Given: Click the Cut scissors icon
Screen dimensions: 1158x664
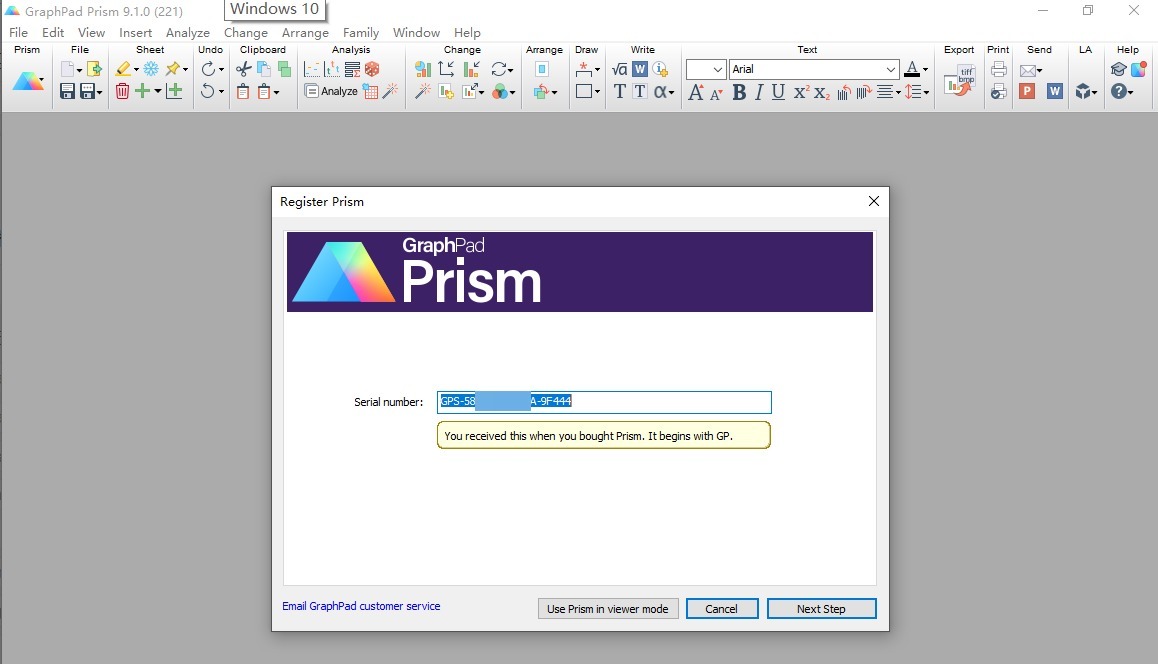Looking at the screenshot, I should click(244, 69).
